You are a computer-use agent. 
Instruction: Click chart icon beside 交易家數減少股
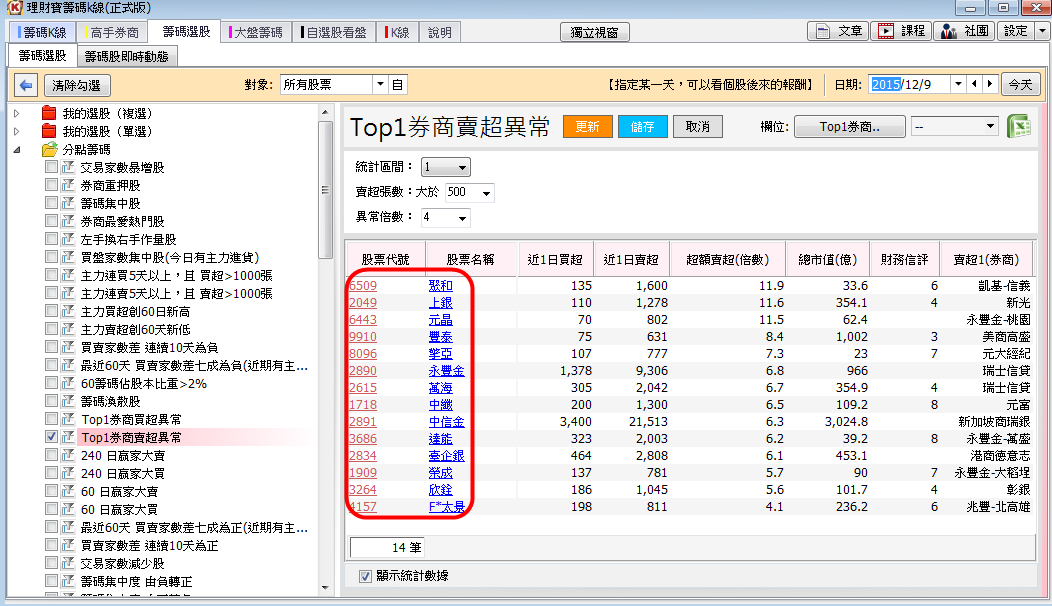coord(68,563)
